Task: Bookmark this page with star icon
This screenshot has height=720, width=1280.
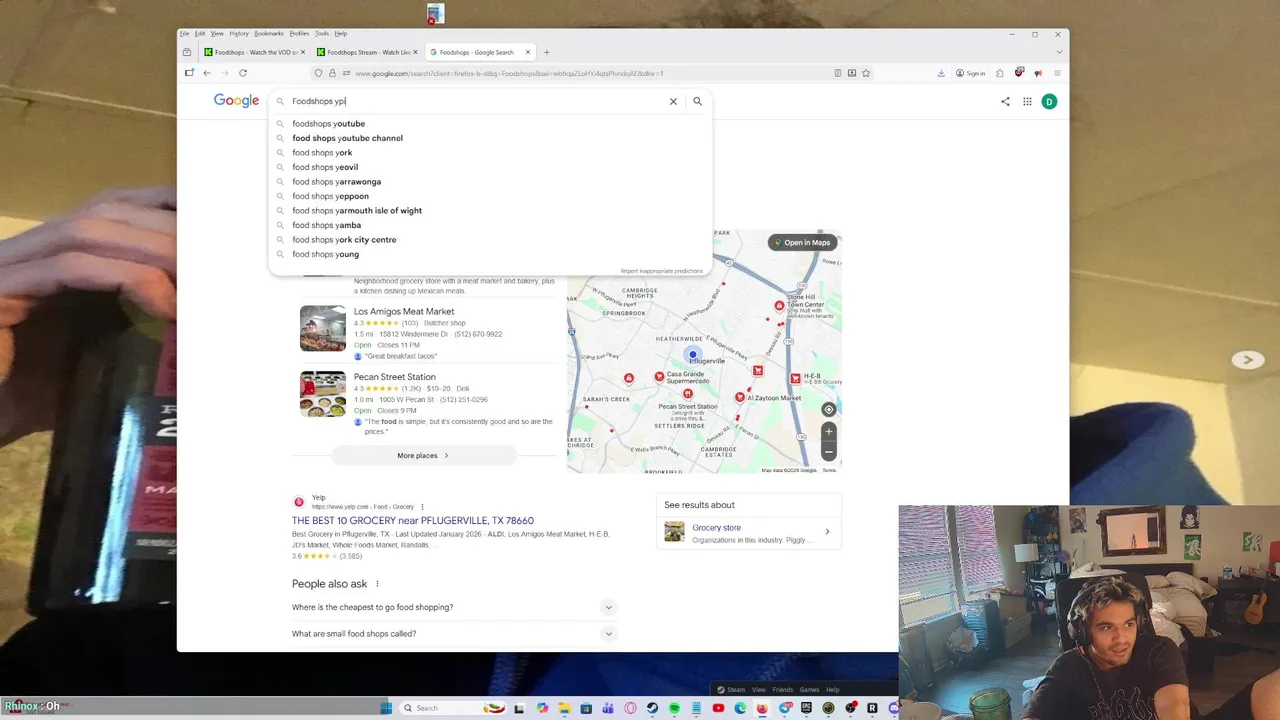Action: [866, 73]
